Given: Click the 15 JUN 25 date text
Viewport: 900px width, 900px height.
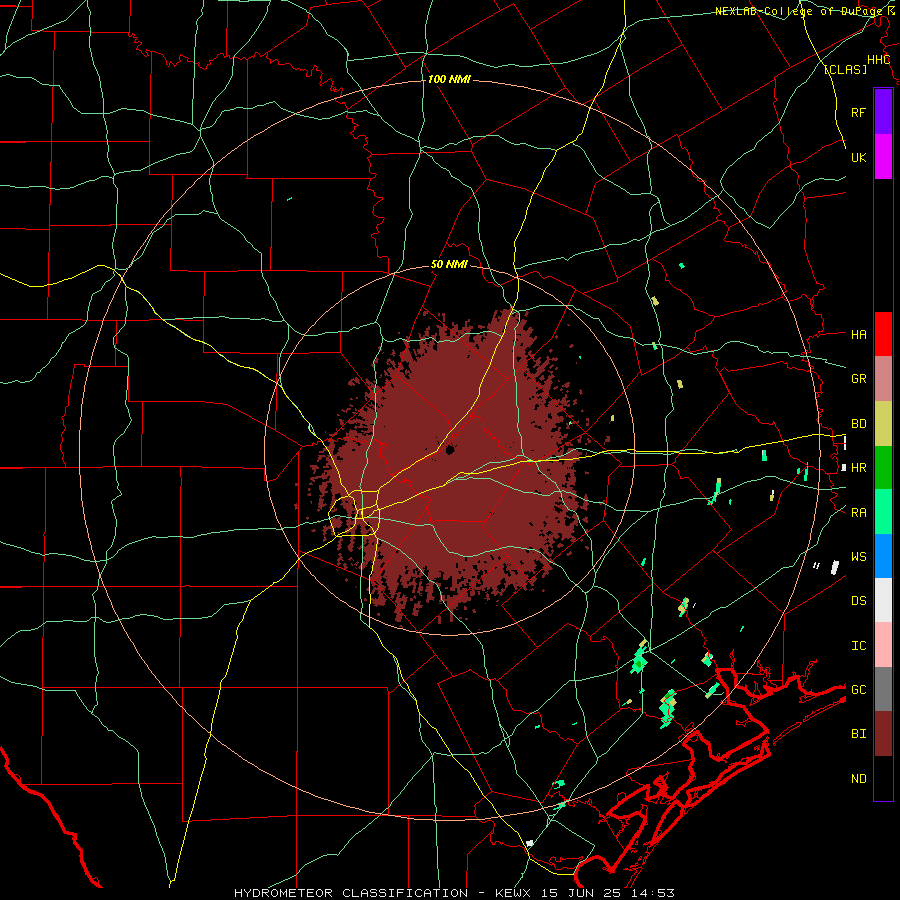Looking at the screenshot, I should click(x=583, y=893).
